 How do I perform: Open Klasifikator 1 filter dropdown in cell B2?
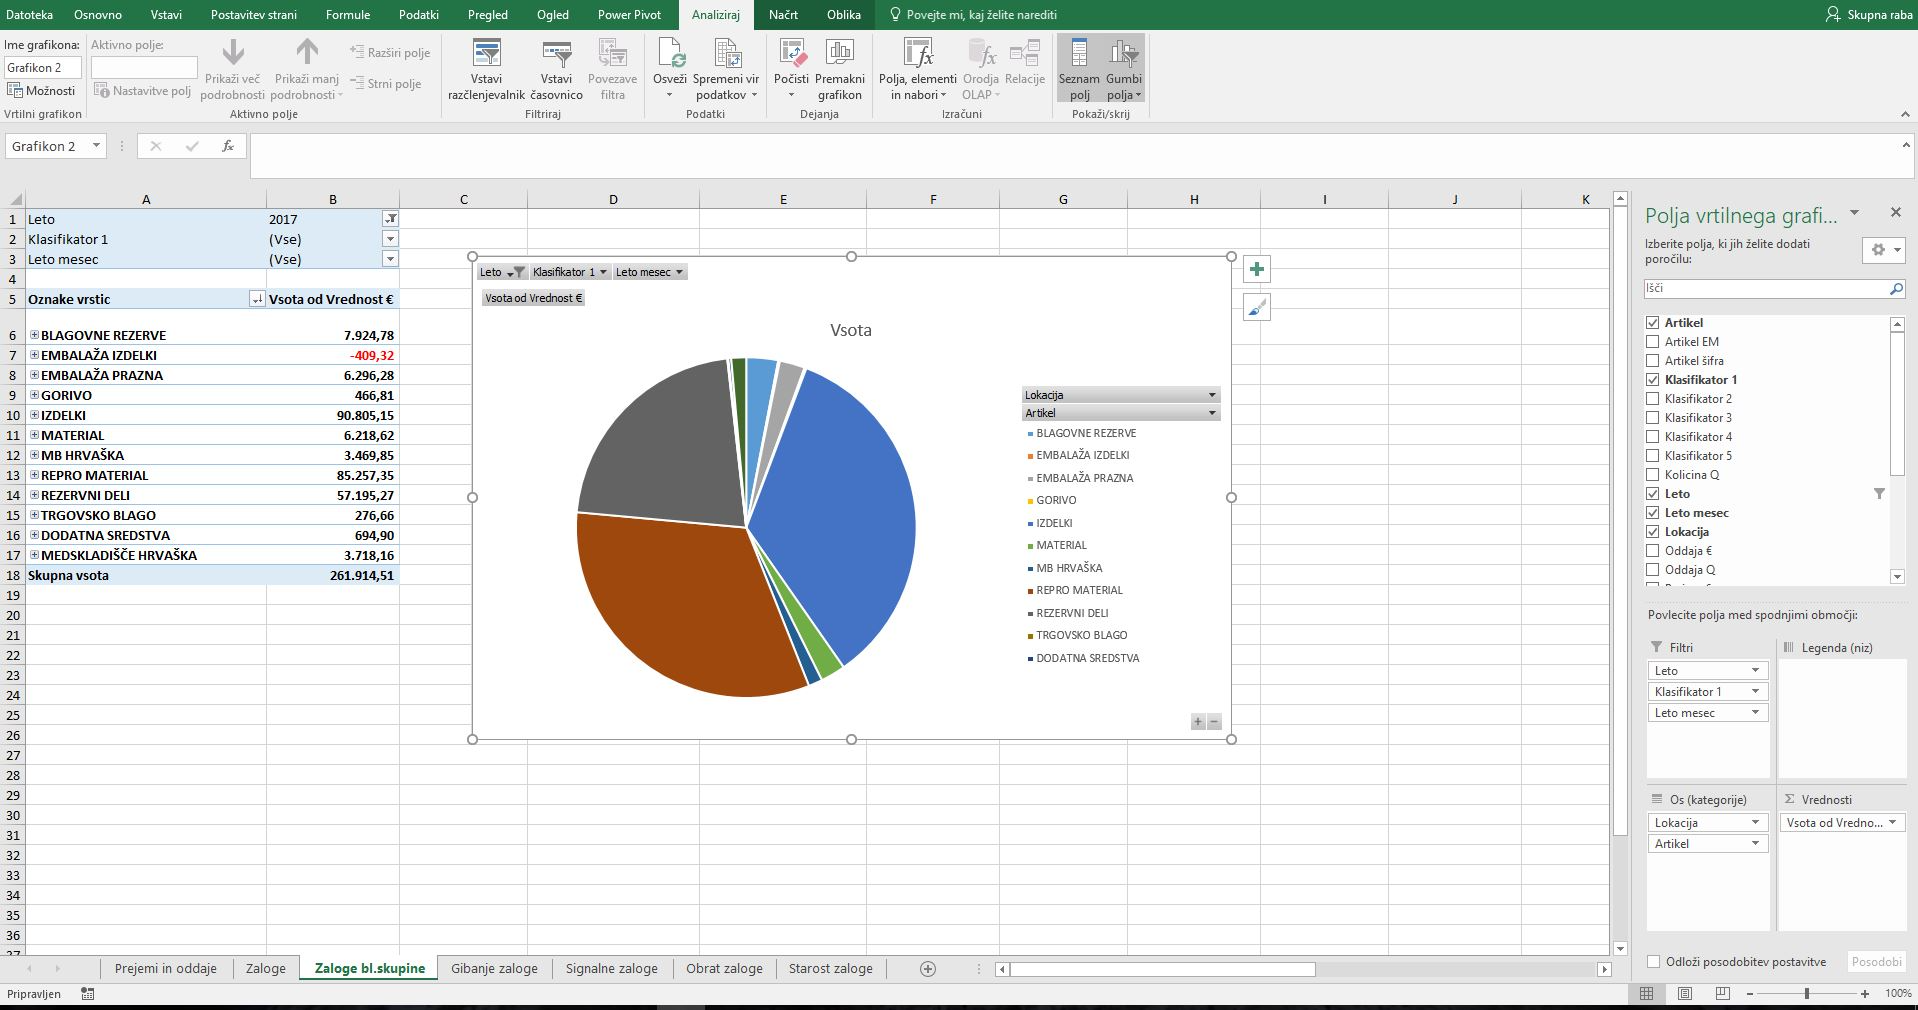tap(390, 239)
